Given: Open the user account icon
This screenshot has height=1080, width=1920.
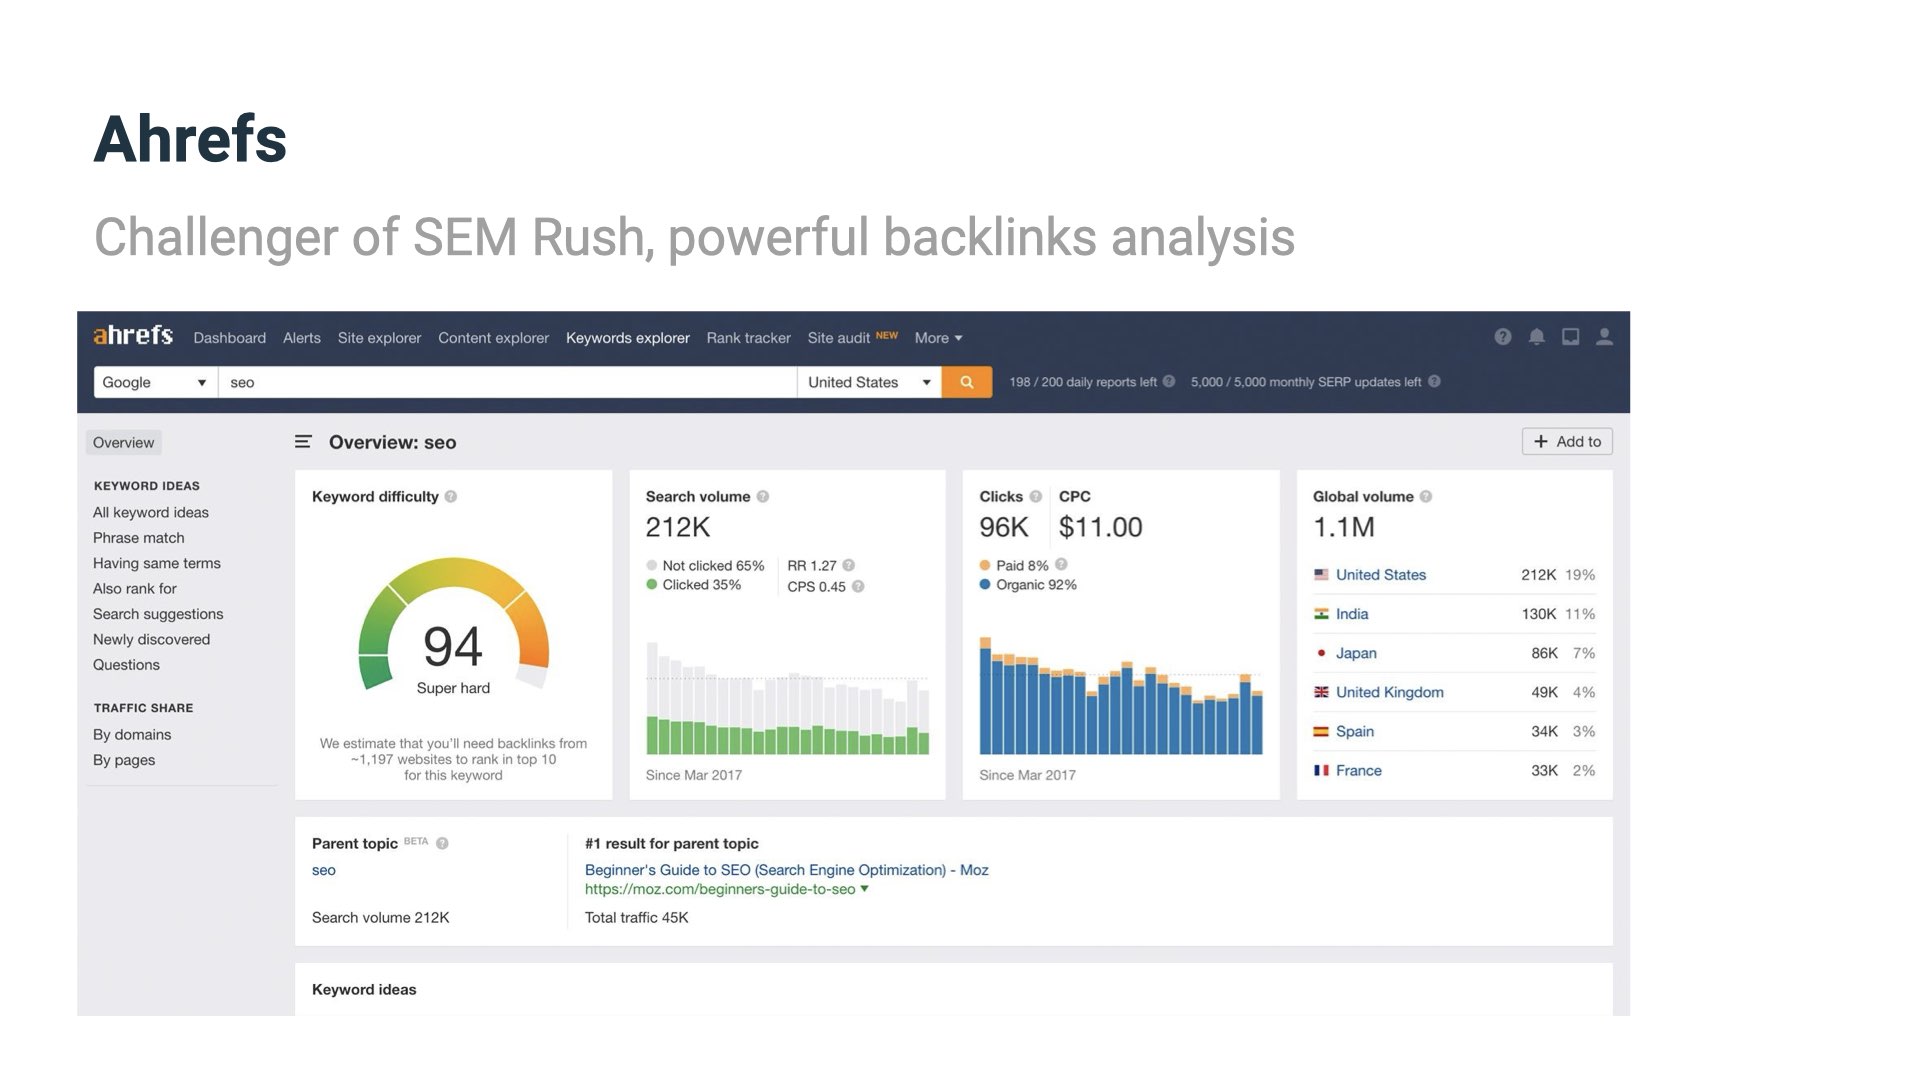Looking at the screenshot, I should coord(1604,337).
